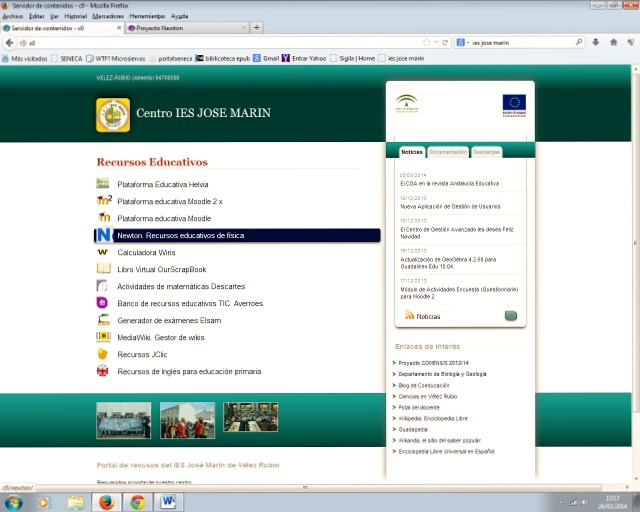640x512 pixels.
Task: Open the Proyecto COMENIUS 2012/14 link
Action: 433,363
